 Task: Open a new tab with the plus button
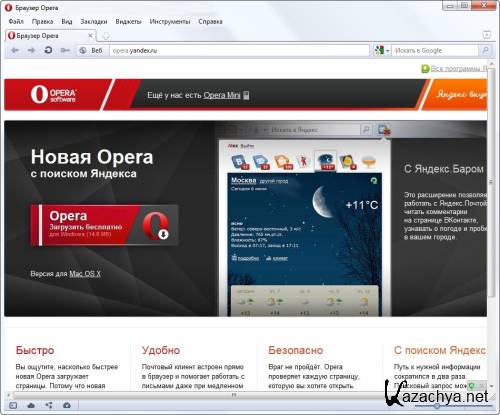105,36
